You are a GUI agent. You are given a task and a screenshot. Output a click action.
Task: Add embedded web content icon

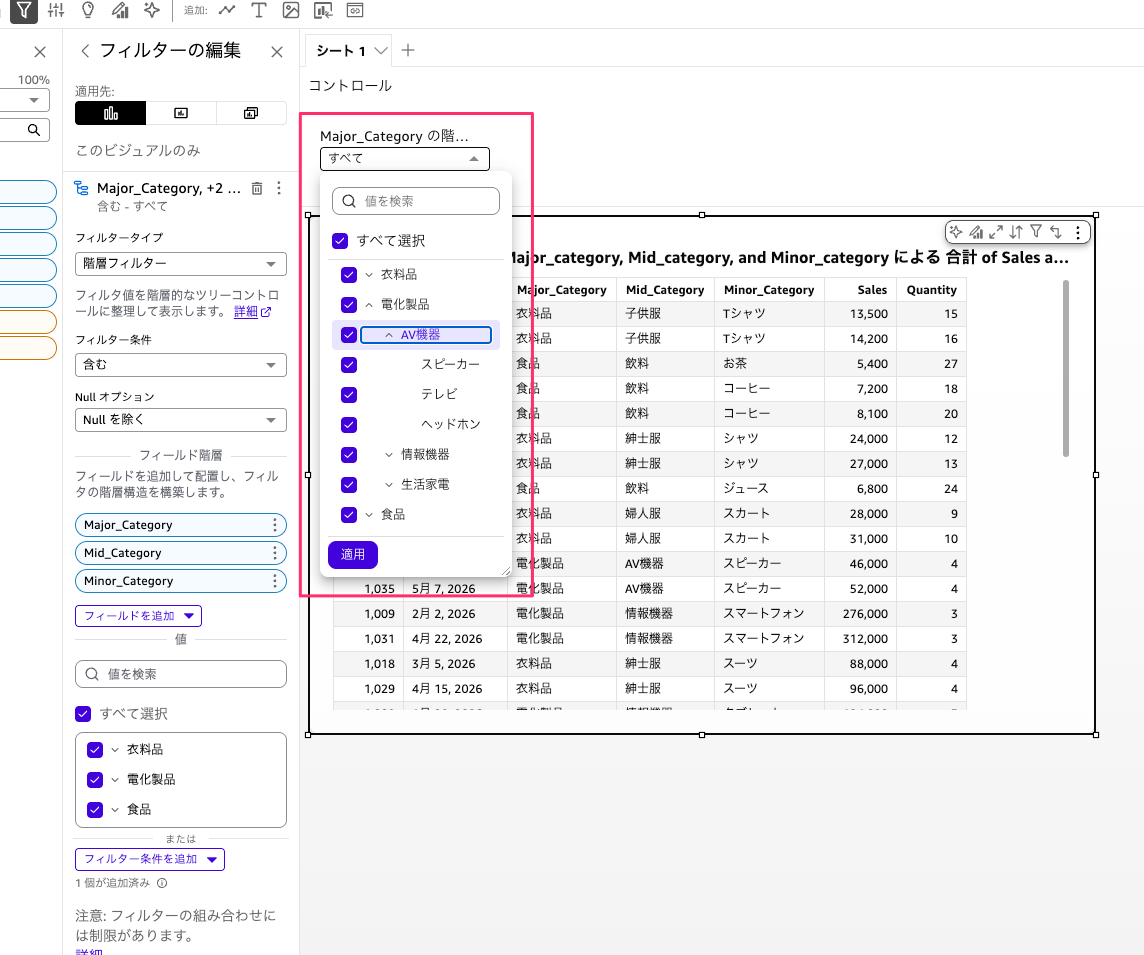point(355,10)
